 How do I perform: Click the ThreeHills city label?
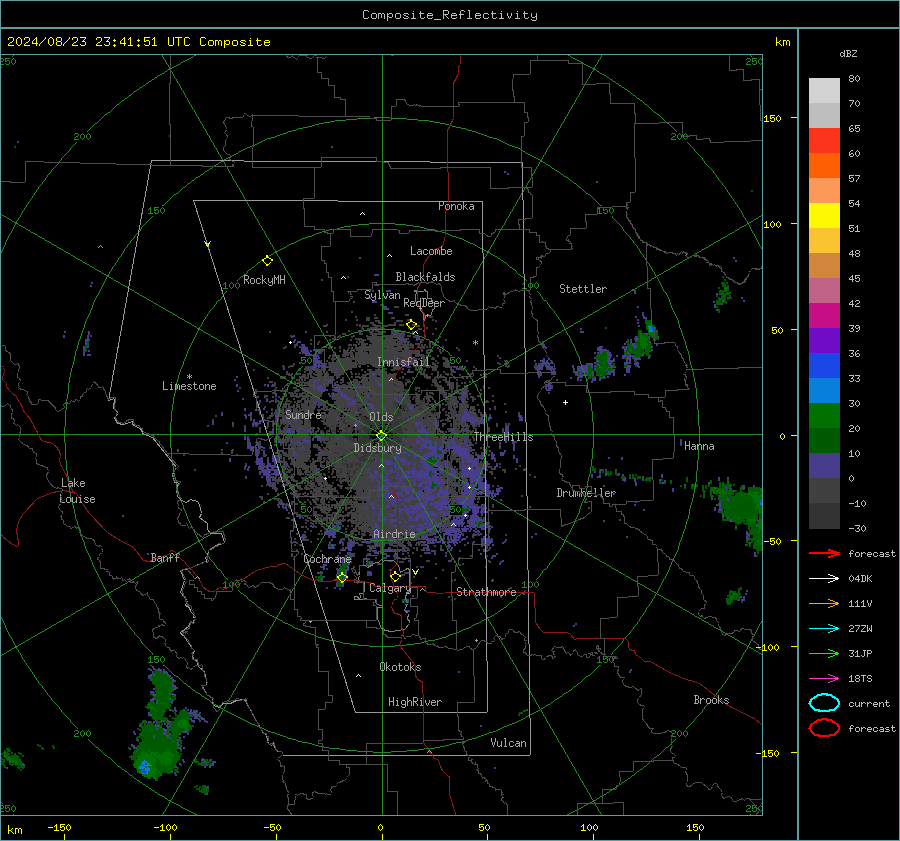point(503,437)
